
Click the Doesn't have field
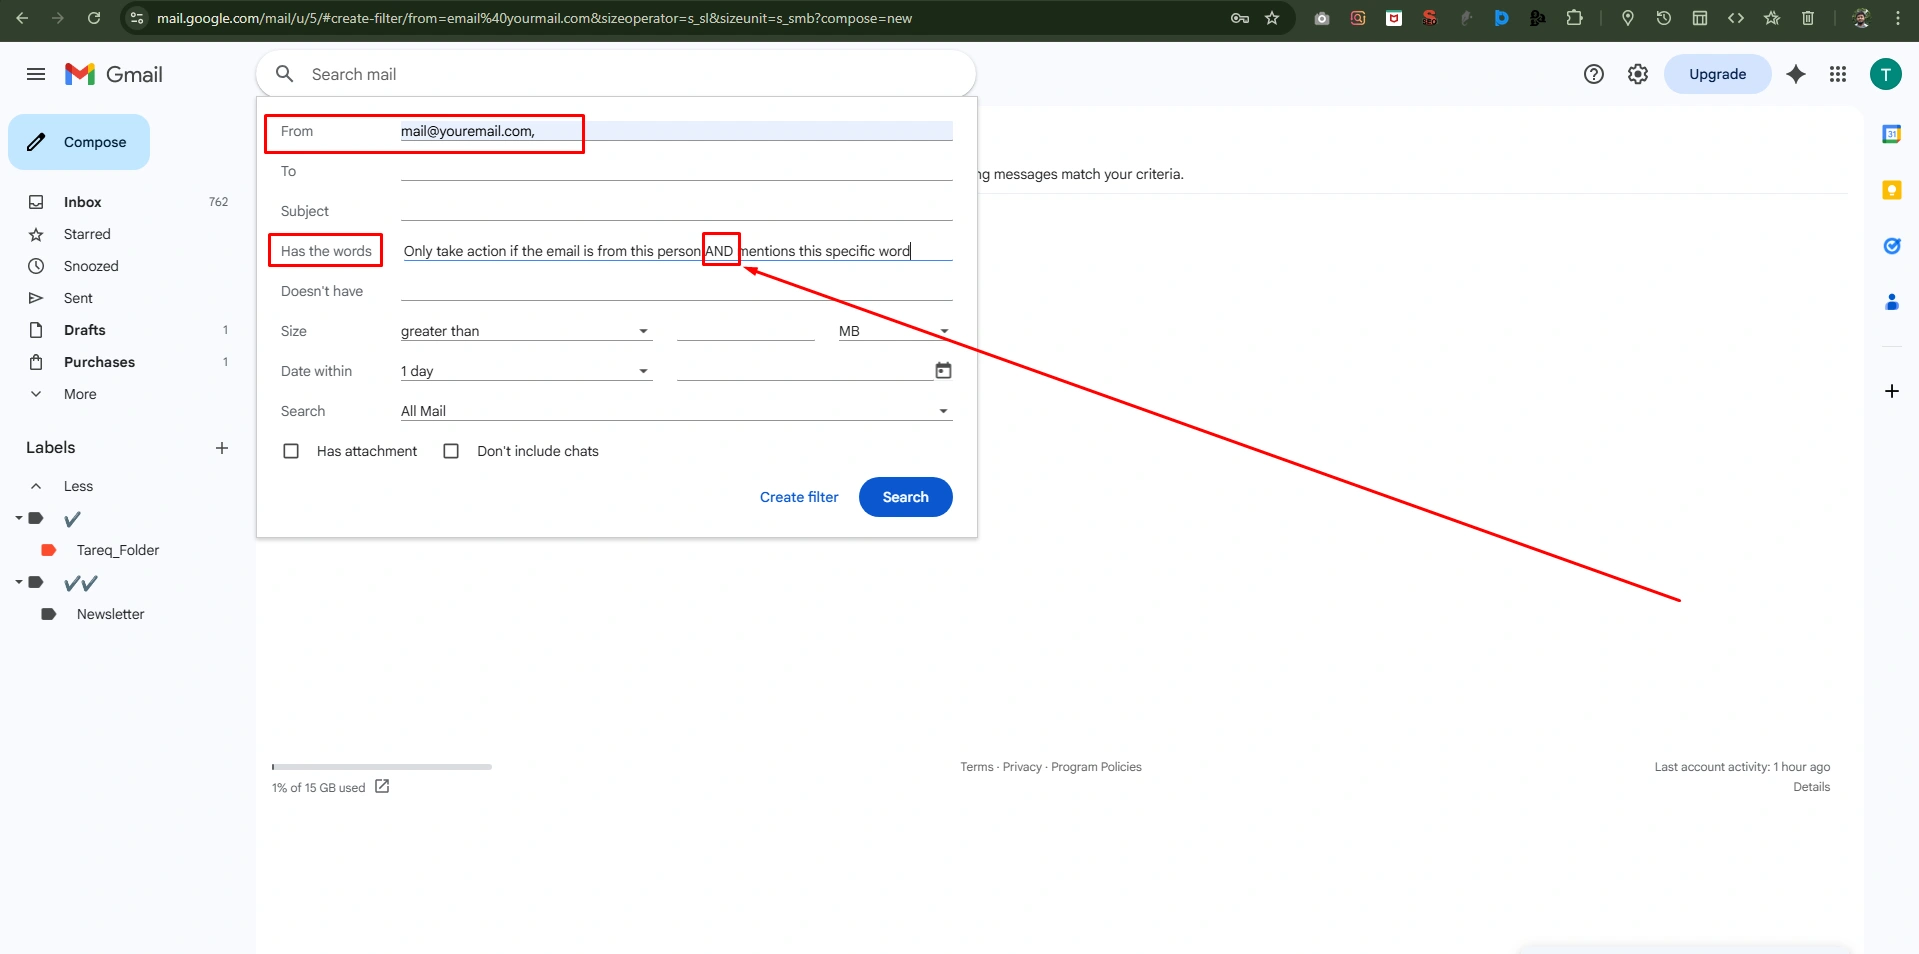pyautogui.click(x=676, y=291)
